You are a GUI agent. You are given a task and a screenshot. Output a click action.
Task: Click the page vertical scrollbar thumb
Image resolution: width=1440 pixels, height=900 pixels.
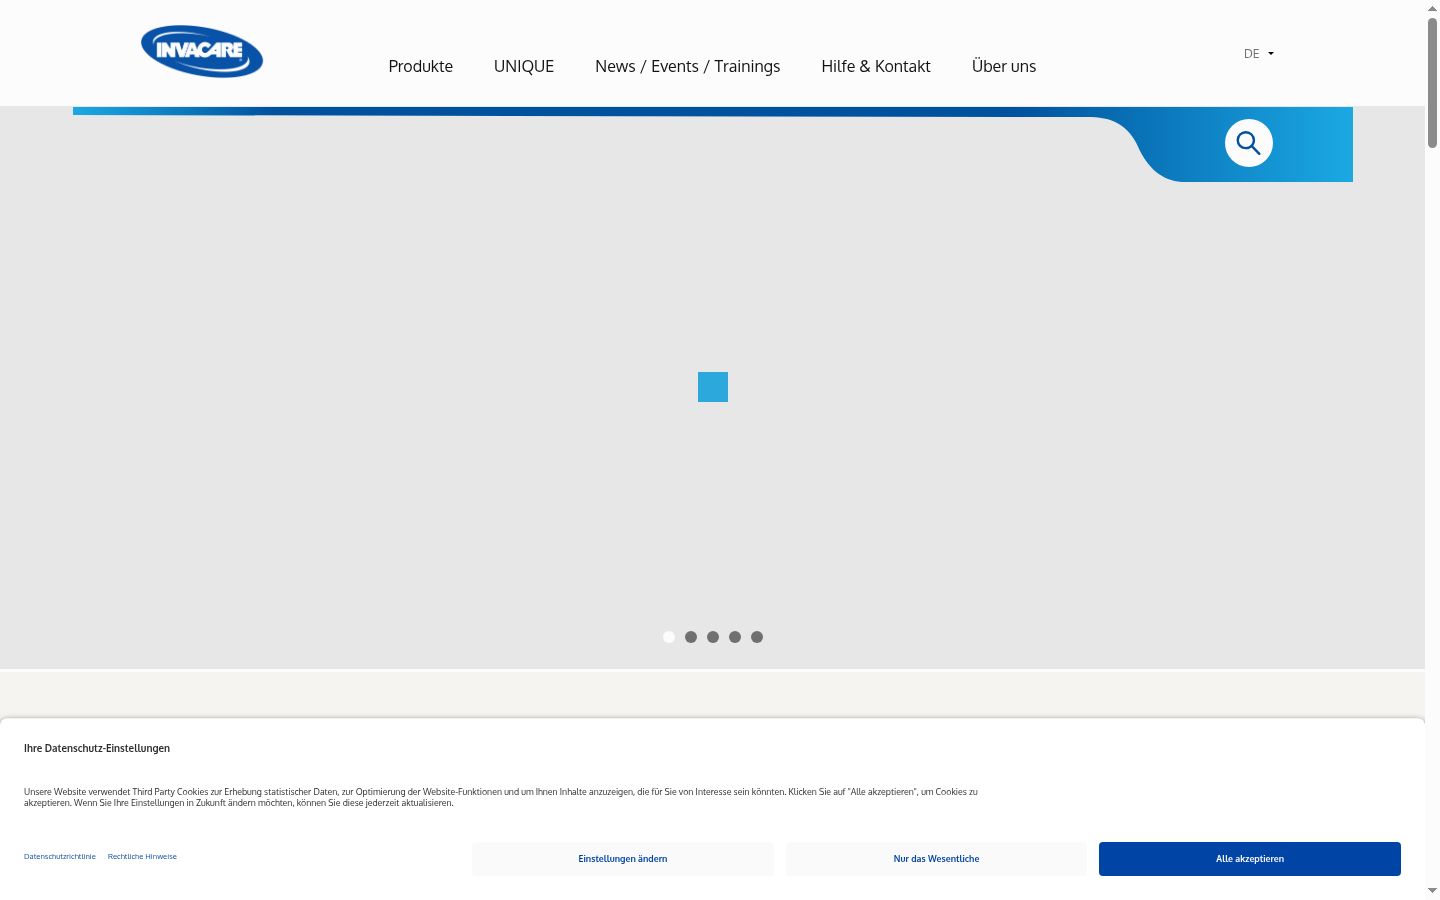coord(1432,82)
